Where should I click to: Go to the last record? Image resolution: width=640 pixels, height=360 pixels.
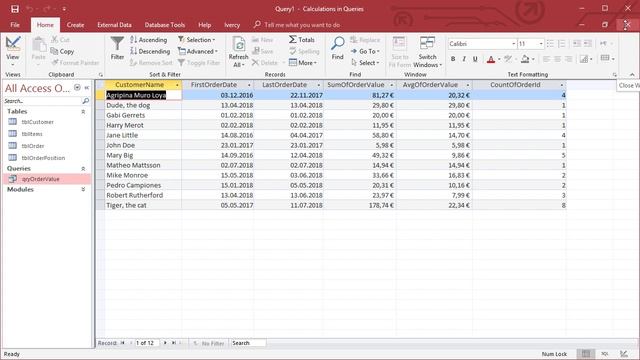(x=173, y=343)
